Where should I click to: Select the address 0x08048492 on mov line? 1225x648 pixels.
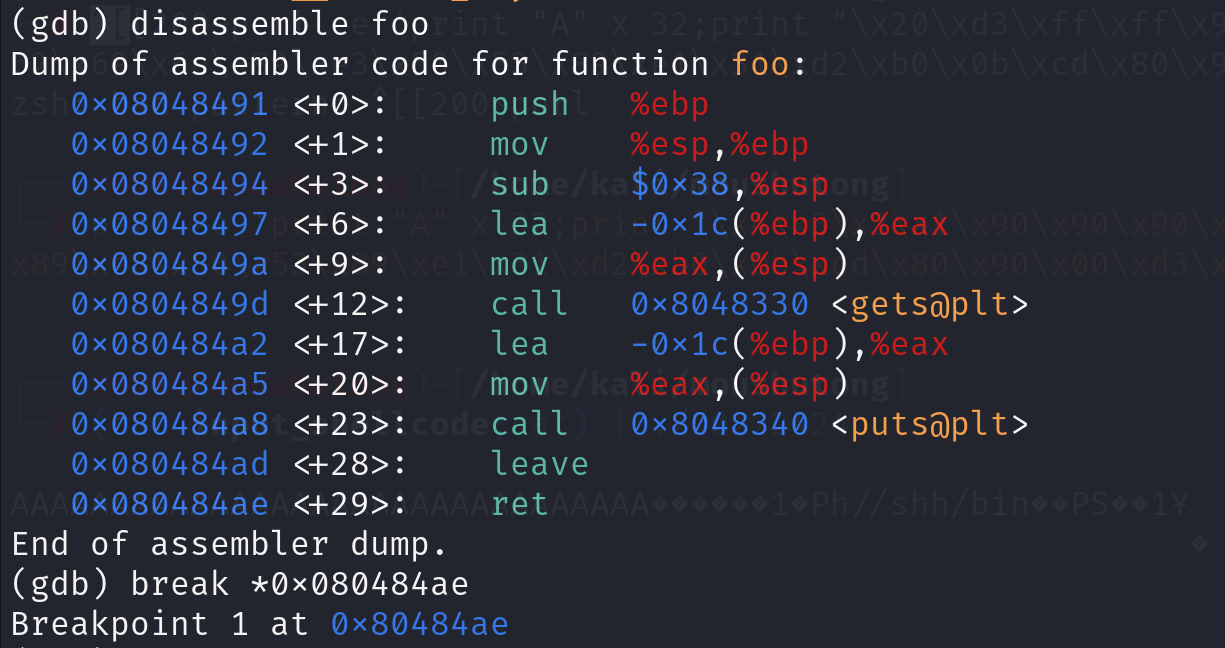170,144
